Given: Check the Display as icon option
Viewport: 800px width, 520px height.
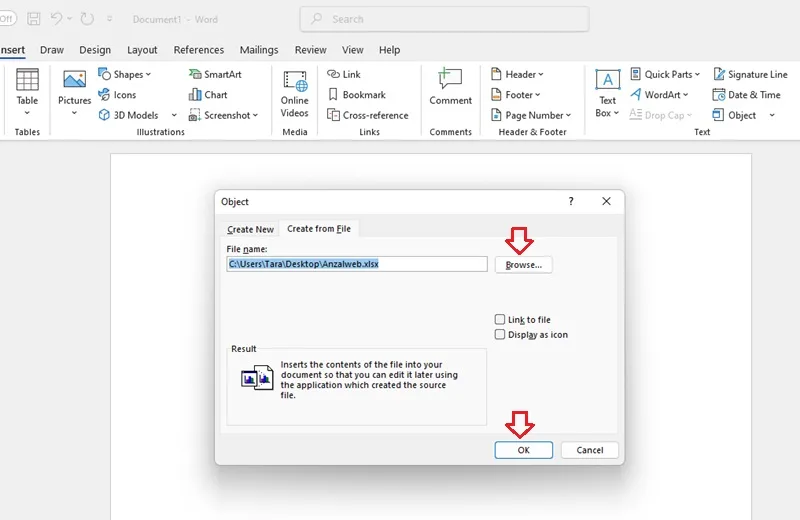Looking at the screenshot, I should (x=500, y=334).
